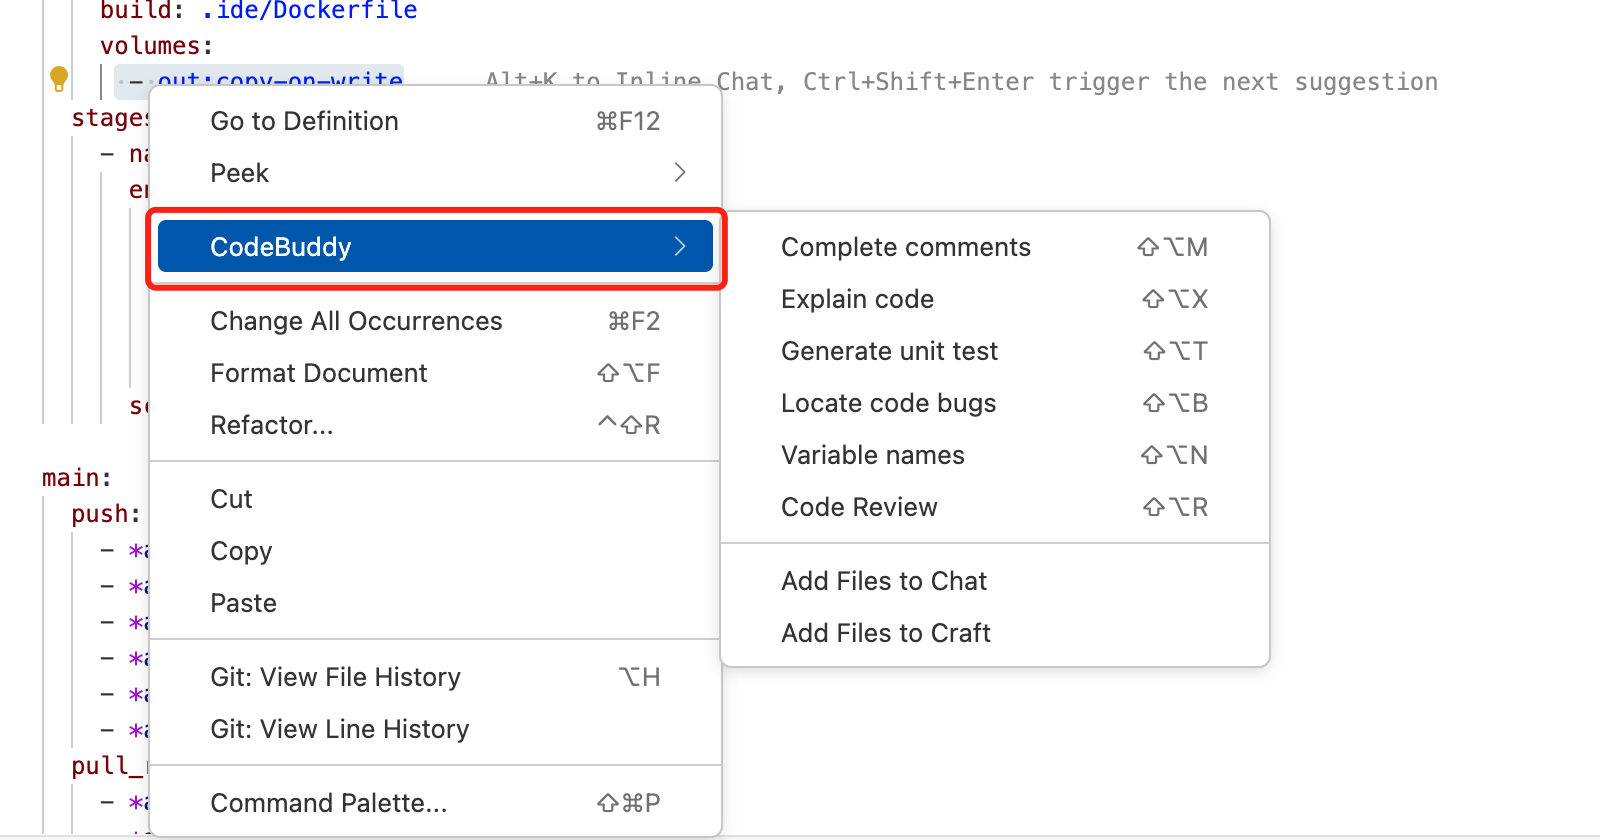Open Git: View File History
Screen dimensions: 1600x840
435,677
